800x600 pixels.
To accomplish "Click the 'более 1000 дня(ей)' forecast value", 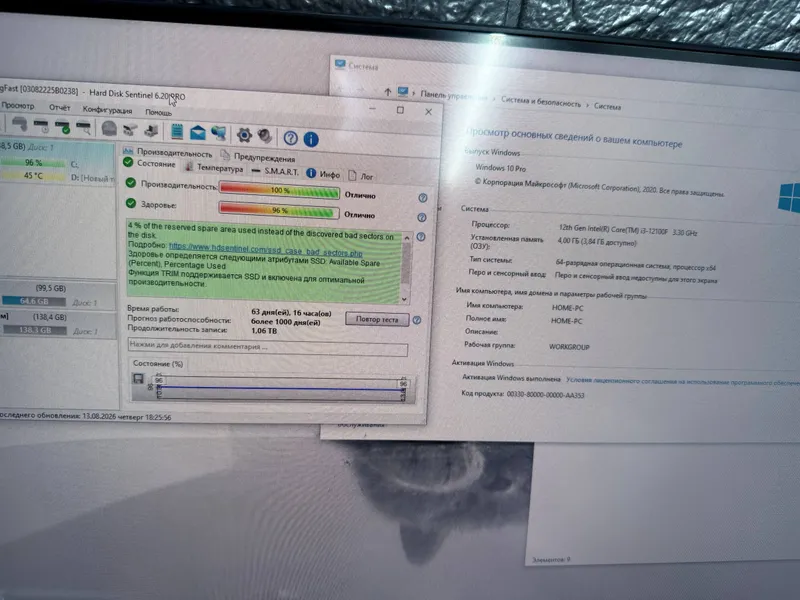I will (x=286, y=321).
